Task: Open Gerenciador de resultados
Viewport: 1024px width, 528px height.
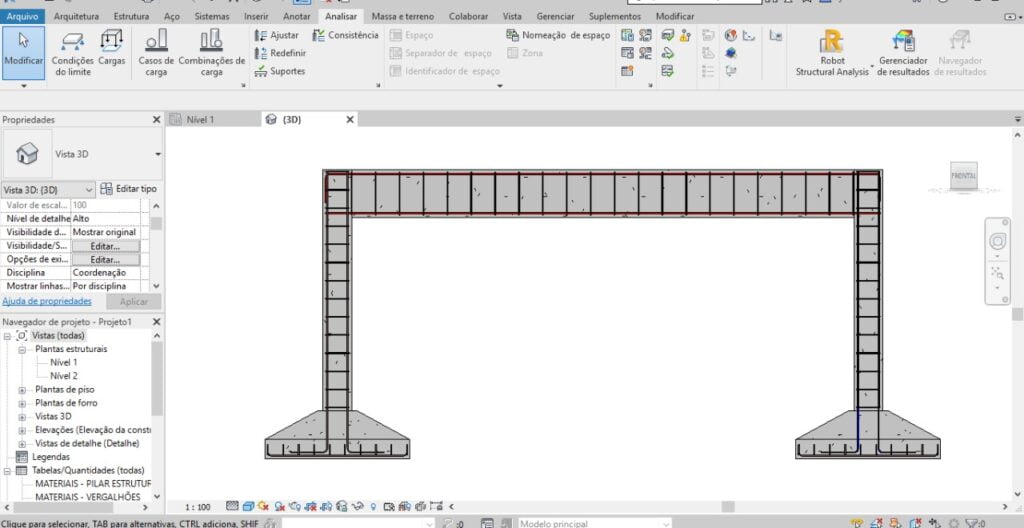Action: tap(903, 52)
